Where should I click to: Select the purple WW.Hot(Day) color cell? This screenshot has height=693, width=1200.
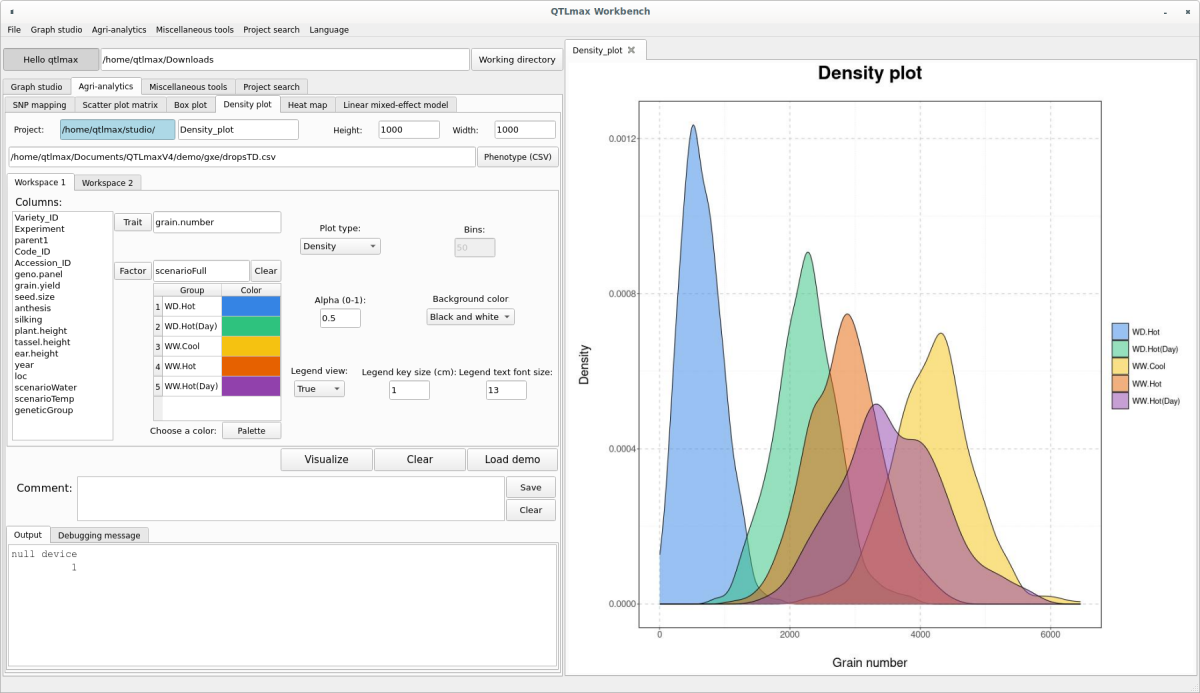coord(251,386)
